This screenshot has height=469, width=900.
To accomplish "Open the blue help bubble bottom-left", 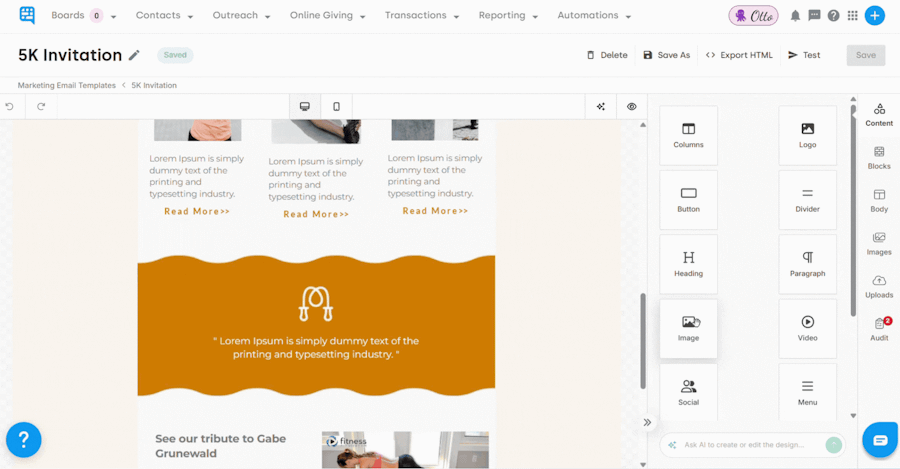I will click(x=24, y=440).
